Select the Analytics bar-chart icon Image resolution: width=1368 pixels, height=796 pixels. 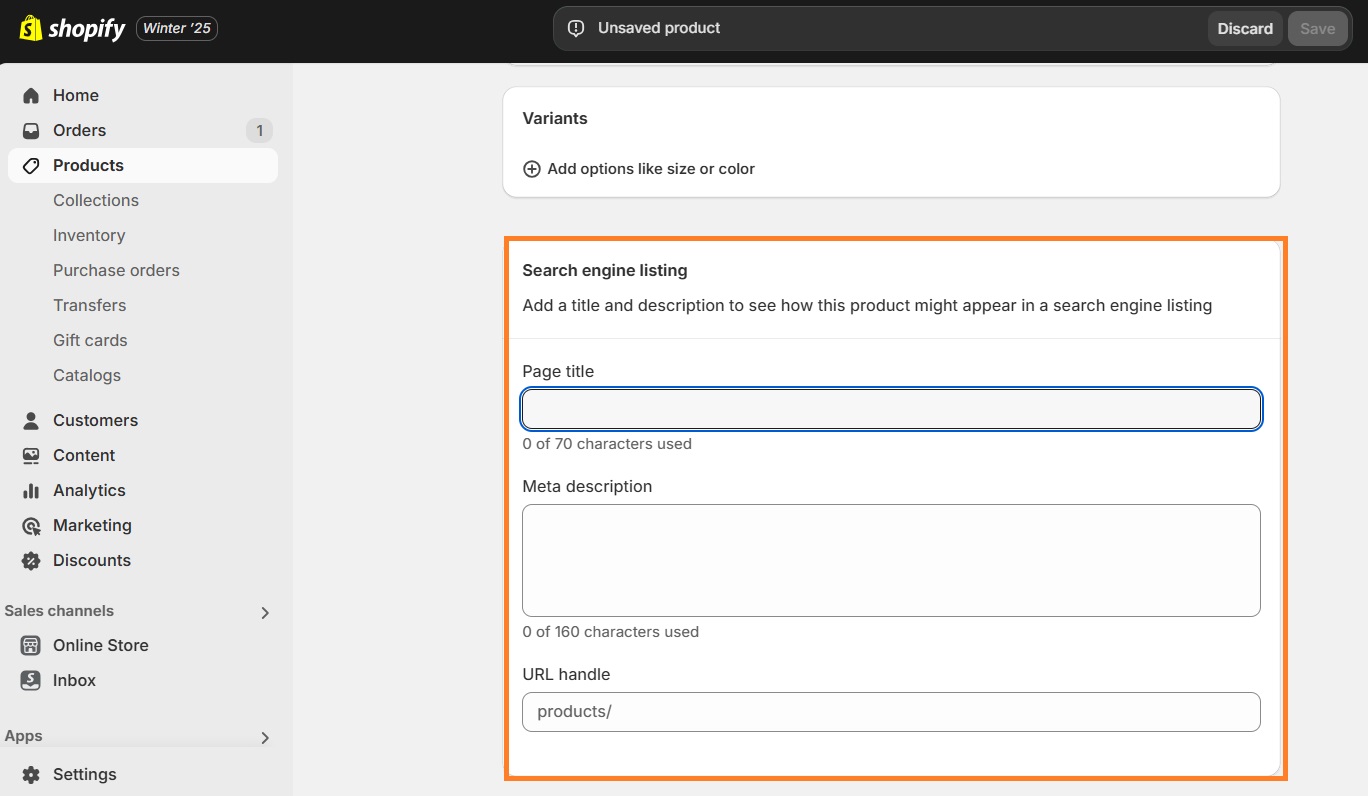(x=32, y=490)
